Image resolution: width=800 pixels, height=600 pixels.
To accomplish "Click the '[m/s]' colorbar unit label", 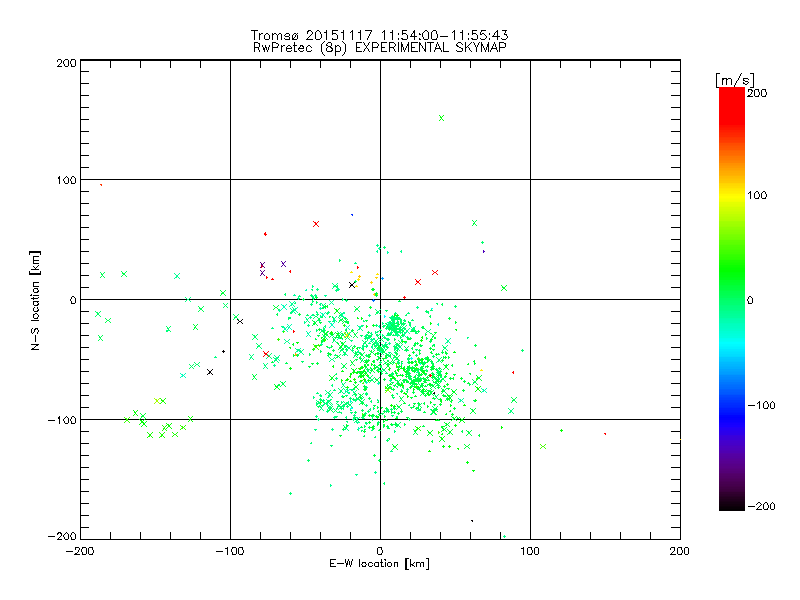I will [735, 80].
